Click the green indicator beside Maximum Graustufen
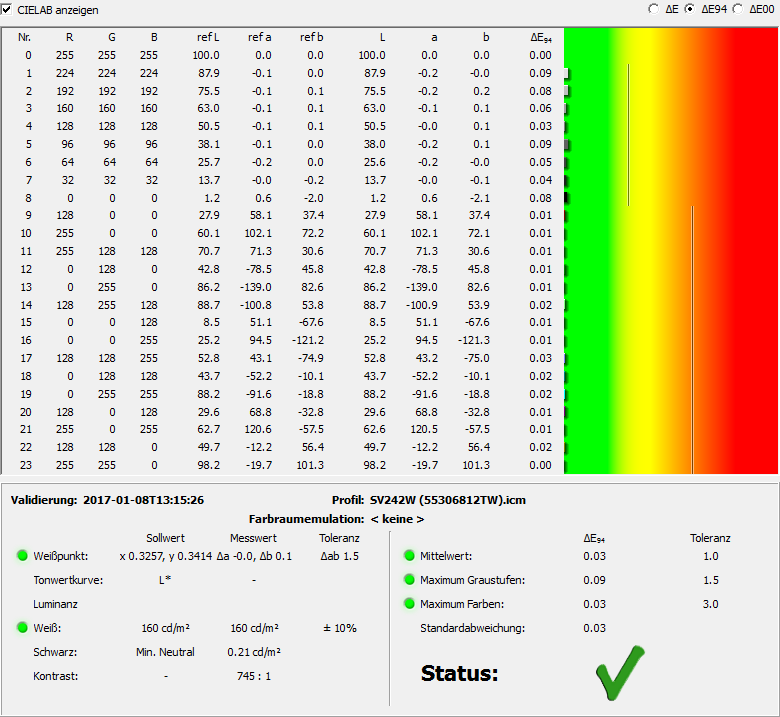Screen dimensions: 780x717 [x=408, y=580]
